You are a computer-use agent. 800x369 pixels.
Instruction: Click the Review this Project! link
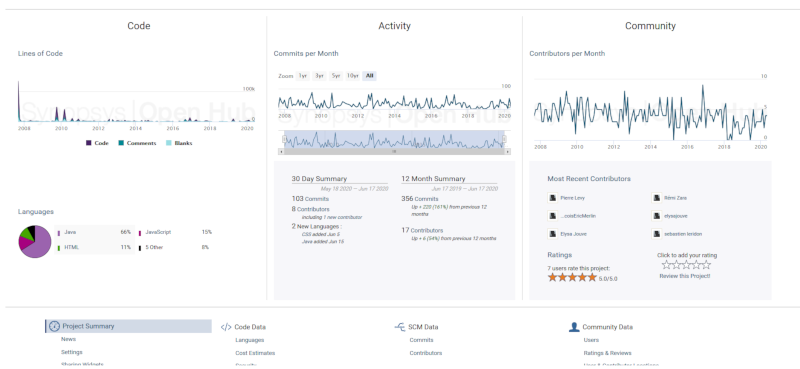[x=685, y=276]
